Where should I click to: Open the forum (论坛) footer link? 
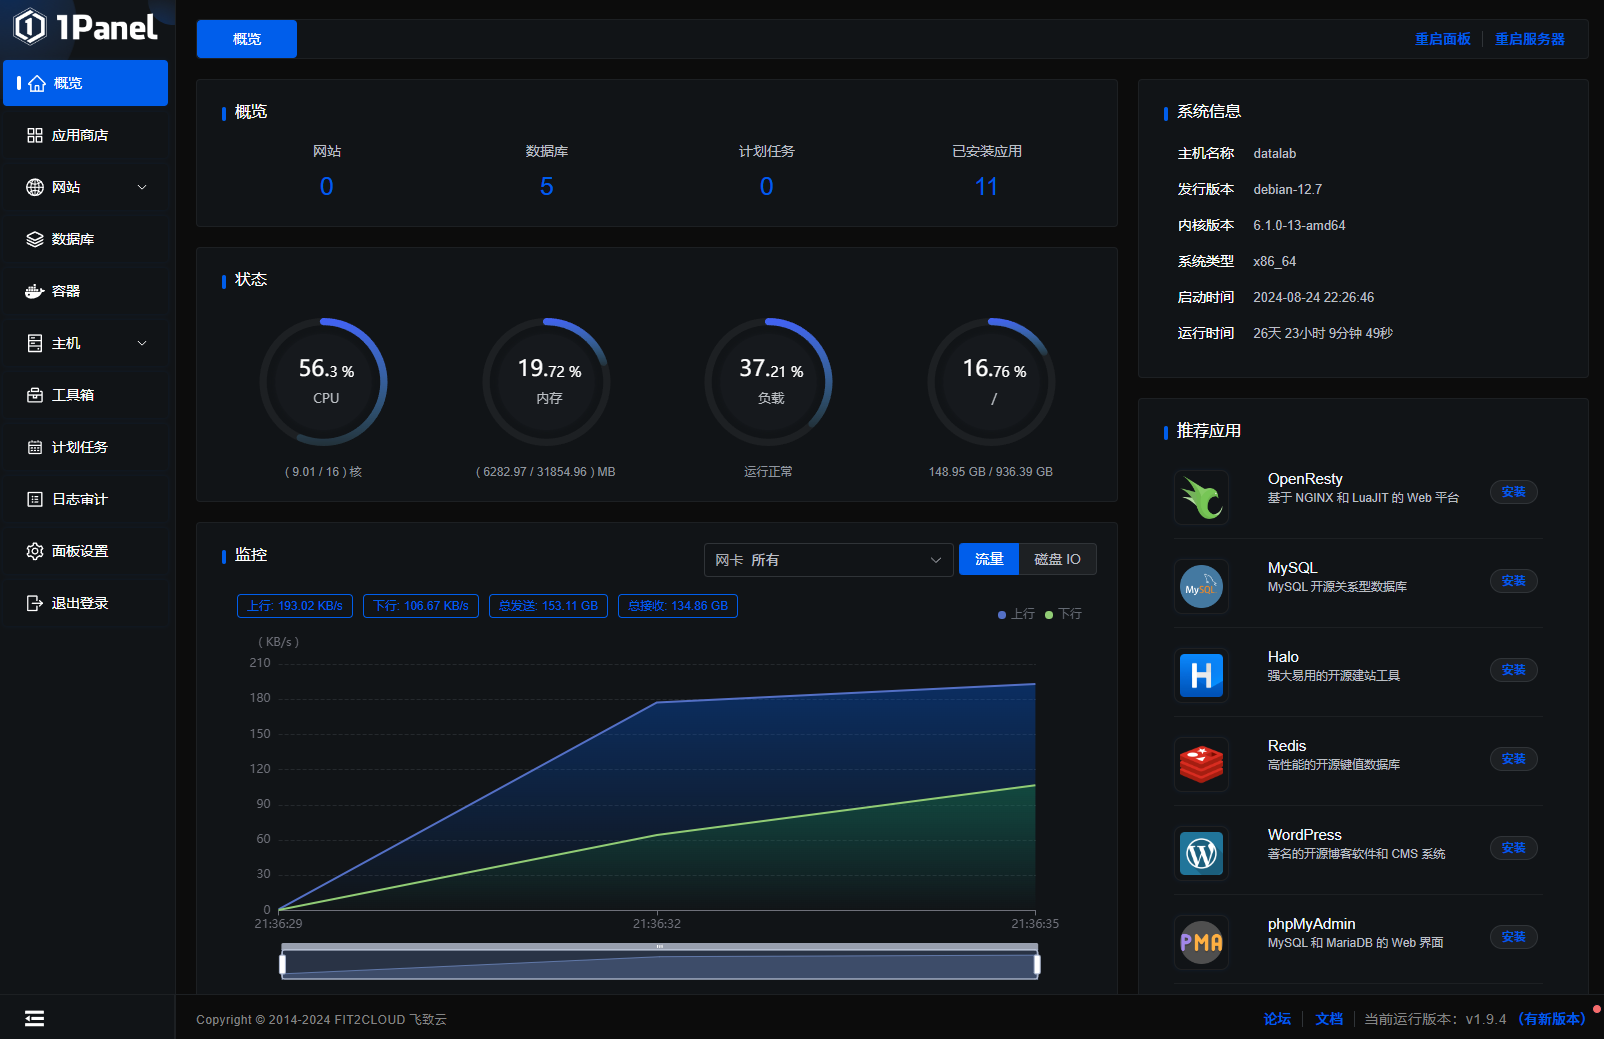point(1277,1019)
